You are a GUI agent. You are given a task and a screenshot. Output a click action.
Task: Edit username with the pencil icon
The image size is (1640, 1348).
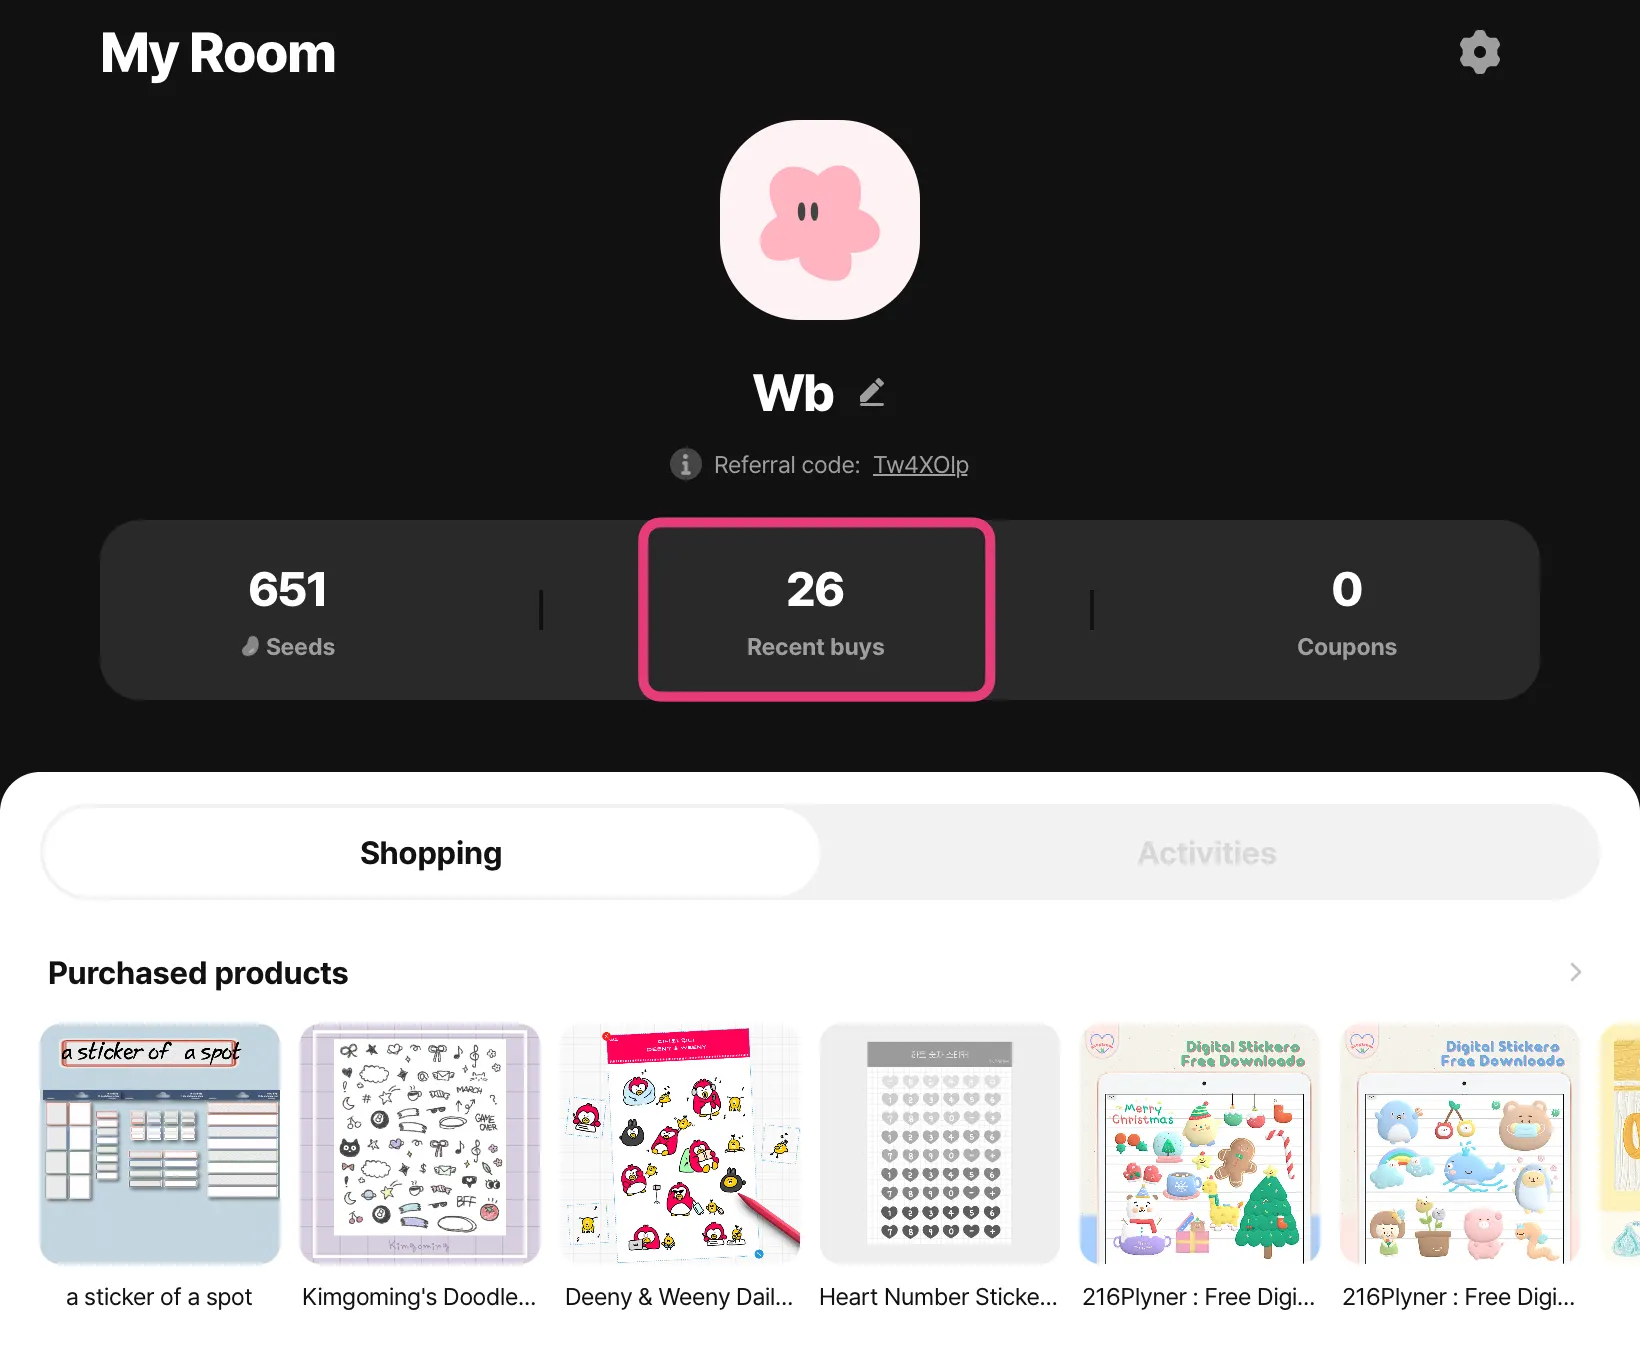872,392
